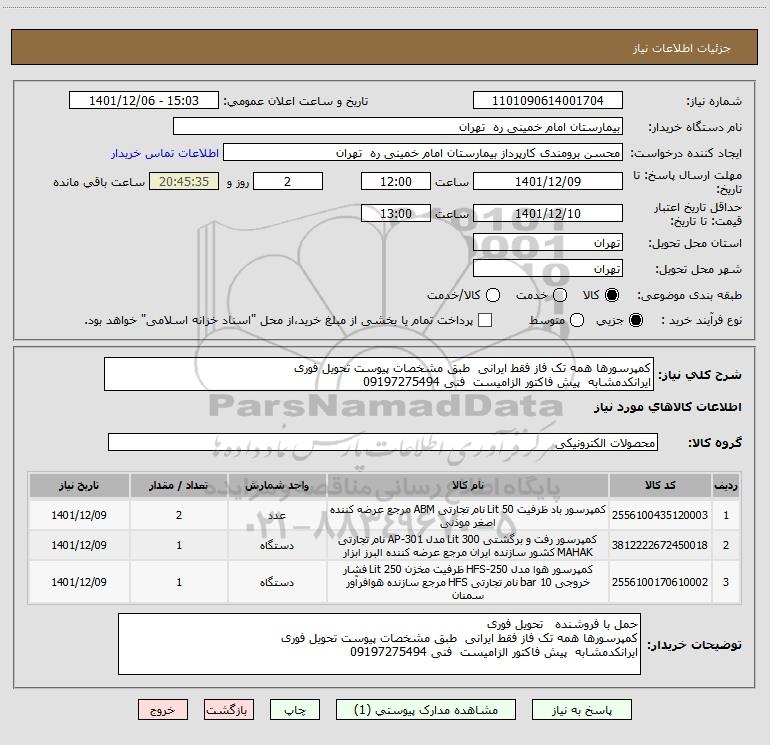
Task: Click the شهر محل تحویل field
Action: (x=548, y=269)
